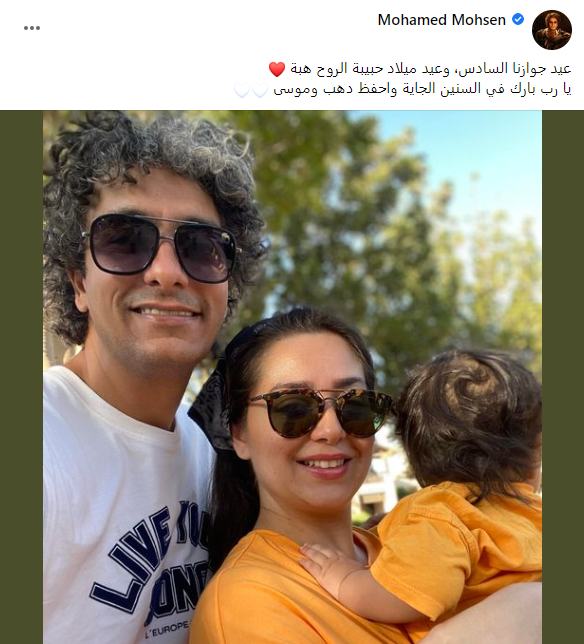Click the woman's face in the photo

point(312,427)
